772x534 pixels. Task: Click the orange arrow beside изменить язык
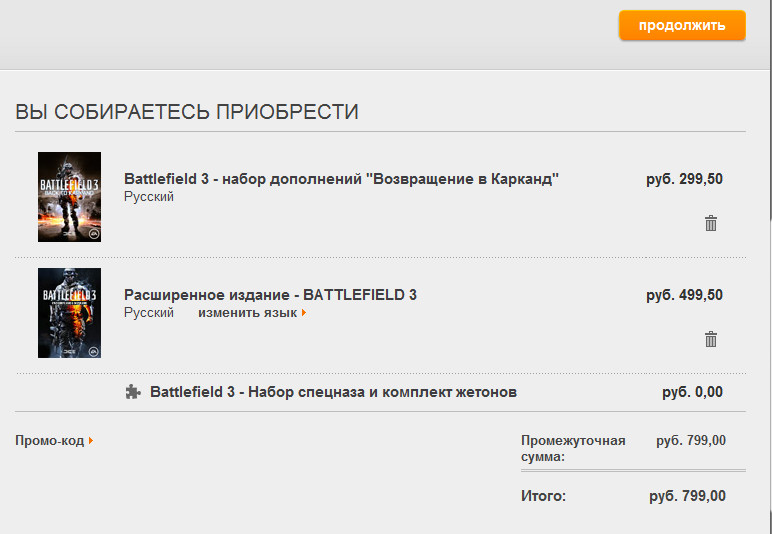pos(304,313)
